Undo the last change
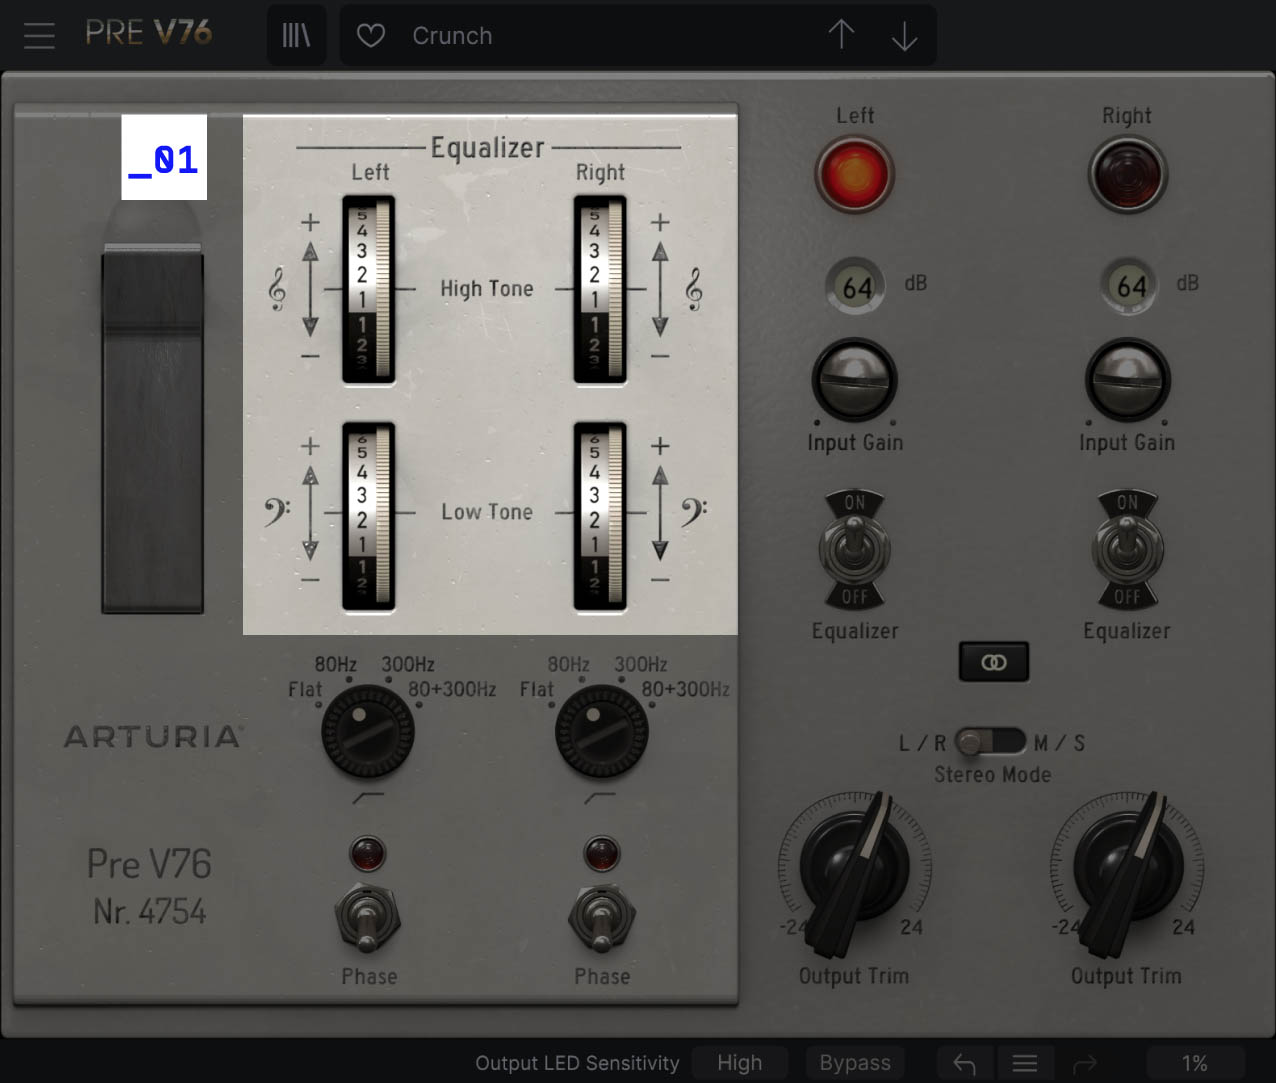Image resolution: width=1276 pixels, height=1083 pixels. (x=964, y=1063)
